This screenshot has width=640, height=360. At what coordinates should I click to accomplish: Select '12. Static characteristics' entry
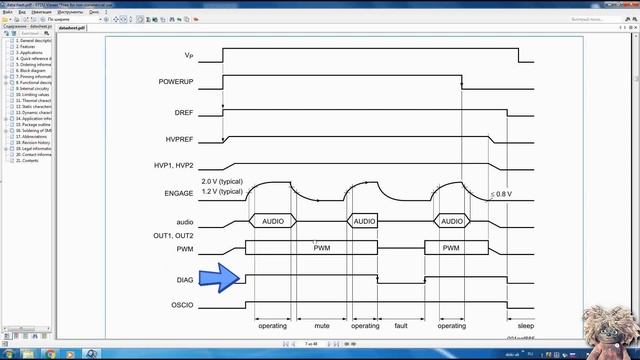tap(33, 107)
